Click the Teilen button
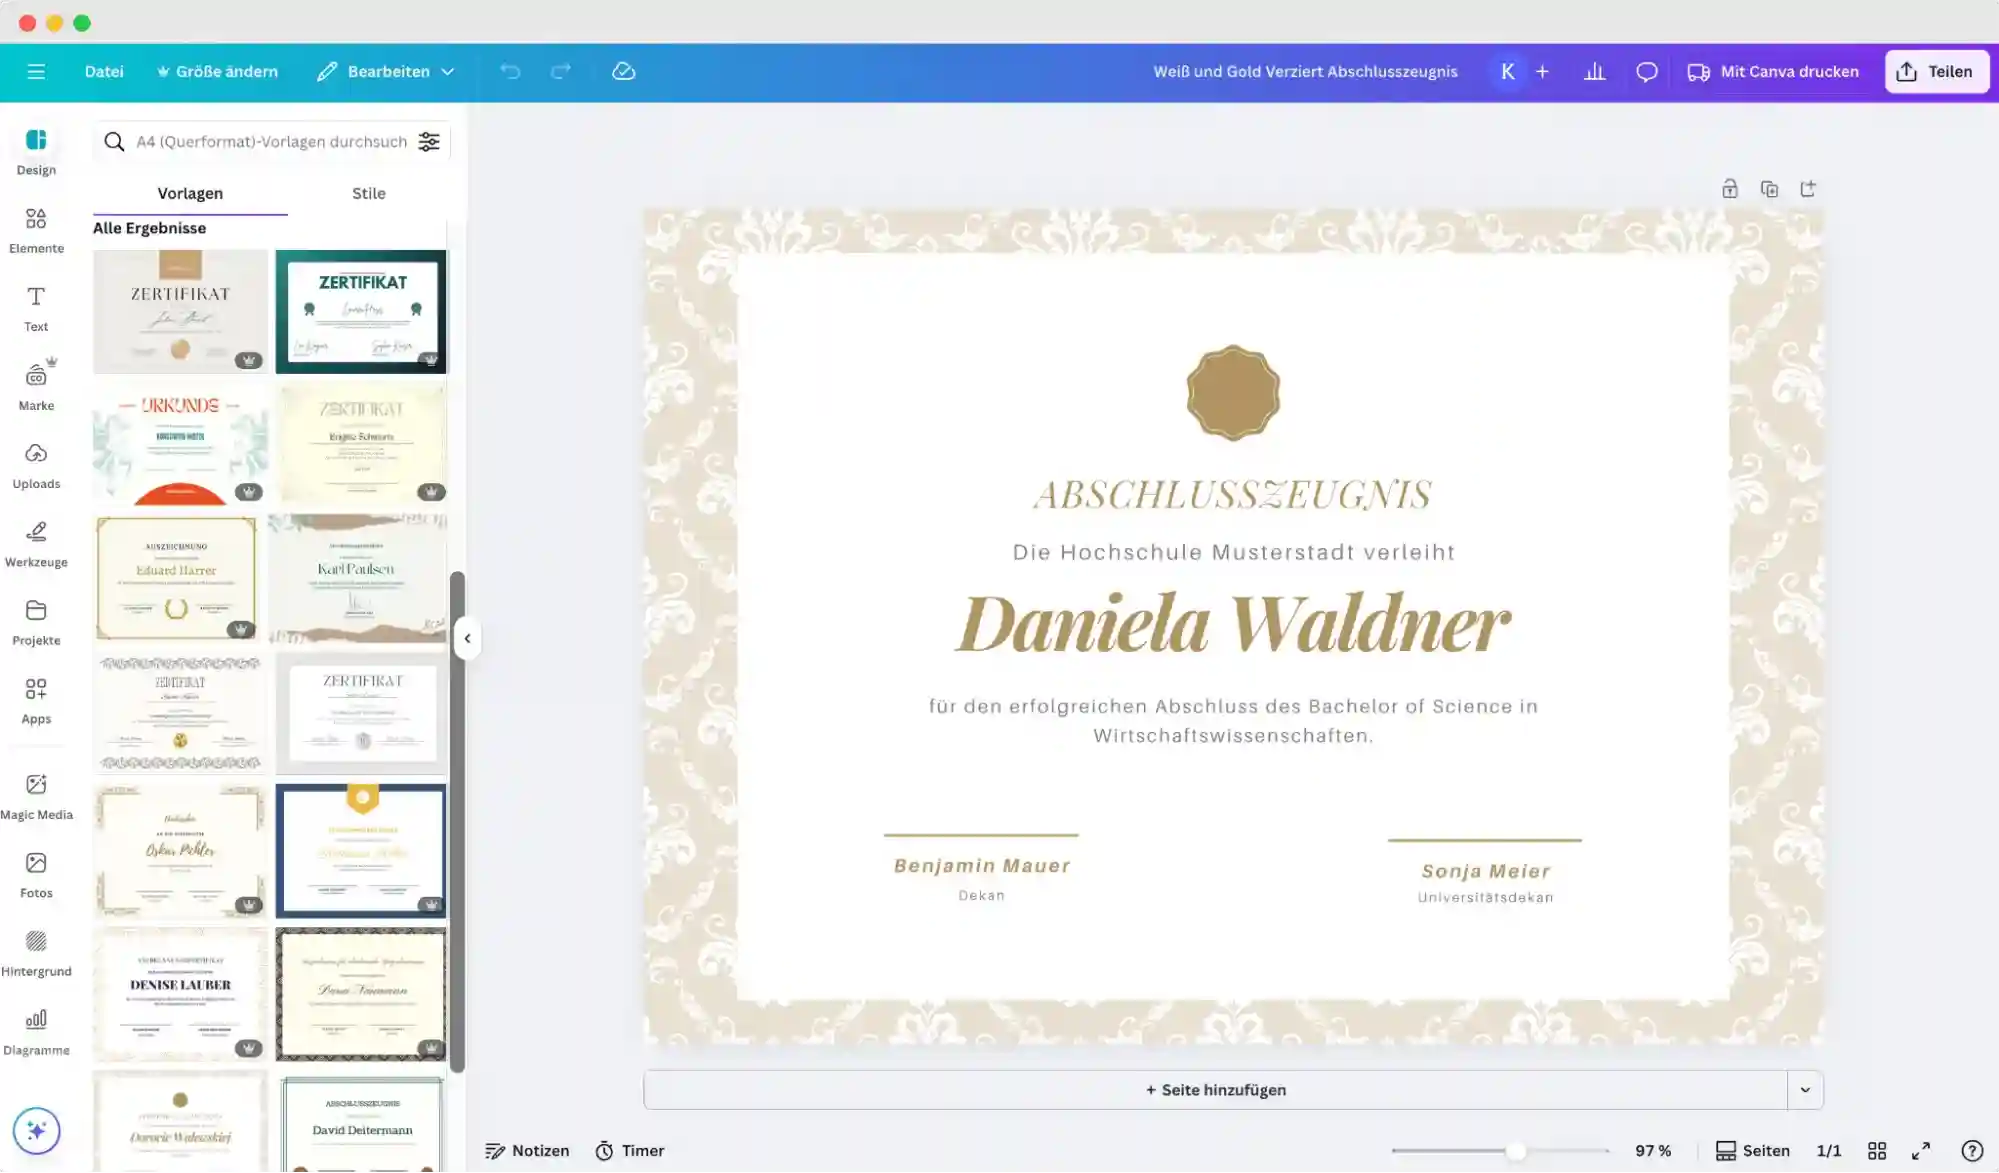Viewport: 1999px width, 1173px height. 1936,72
